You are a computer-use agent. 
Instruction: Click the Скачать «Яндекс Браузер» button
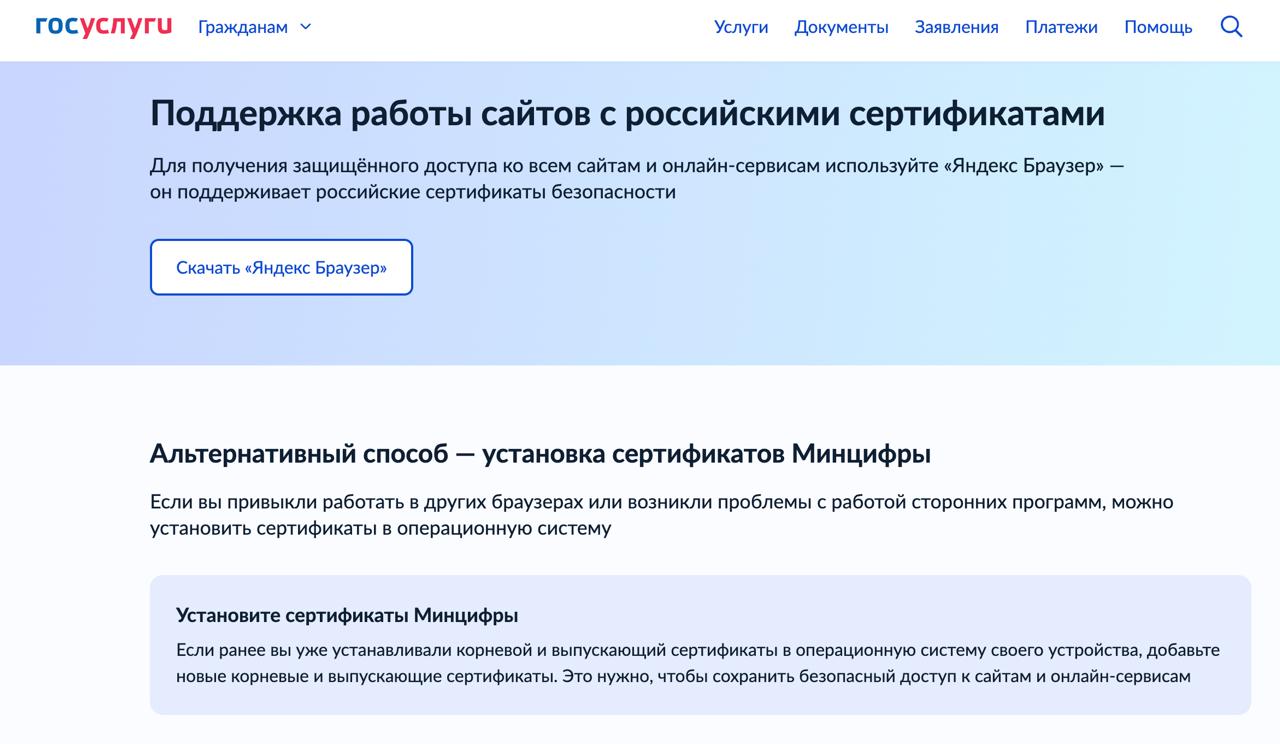[x=281, y=267]
